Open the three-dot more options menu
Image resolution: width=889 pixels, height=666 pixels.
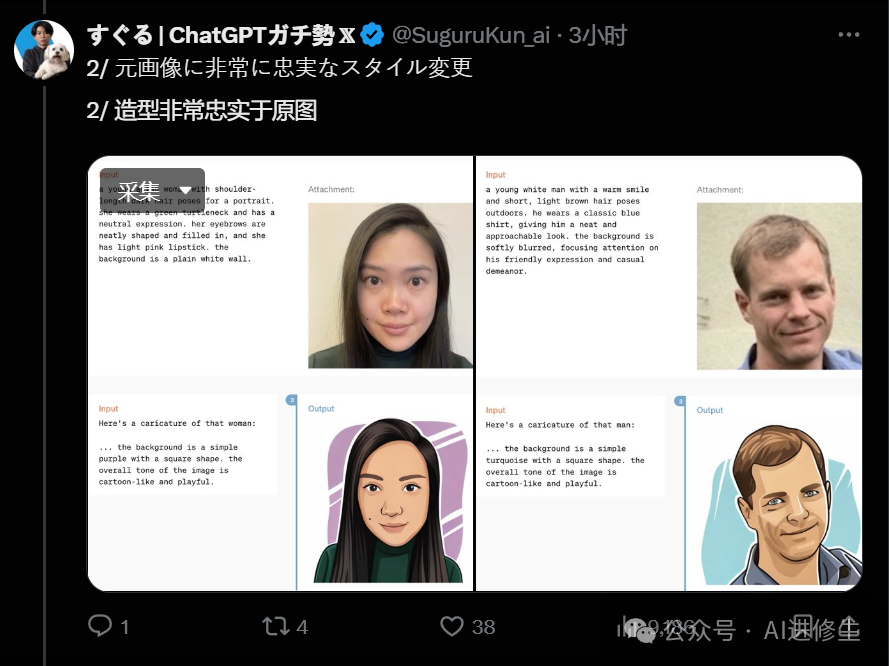[849, 35]
